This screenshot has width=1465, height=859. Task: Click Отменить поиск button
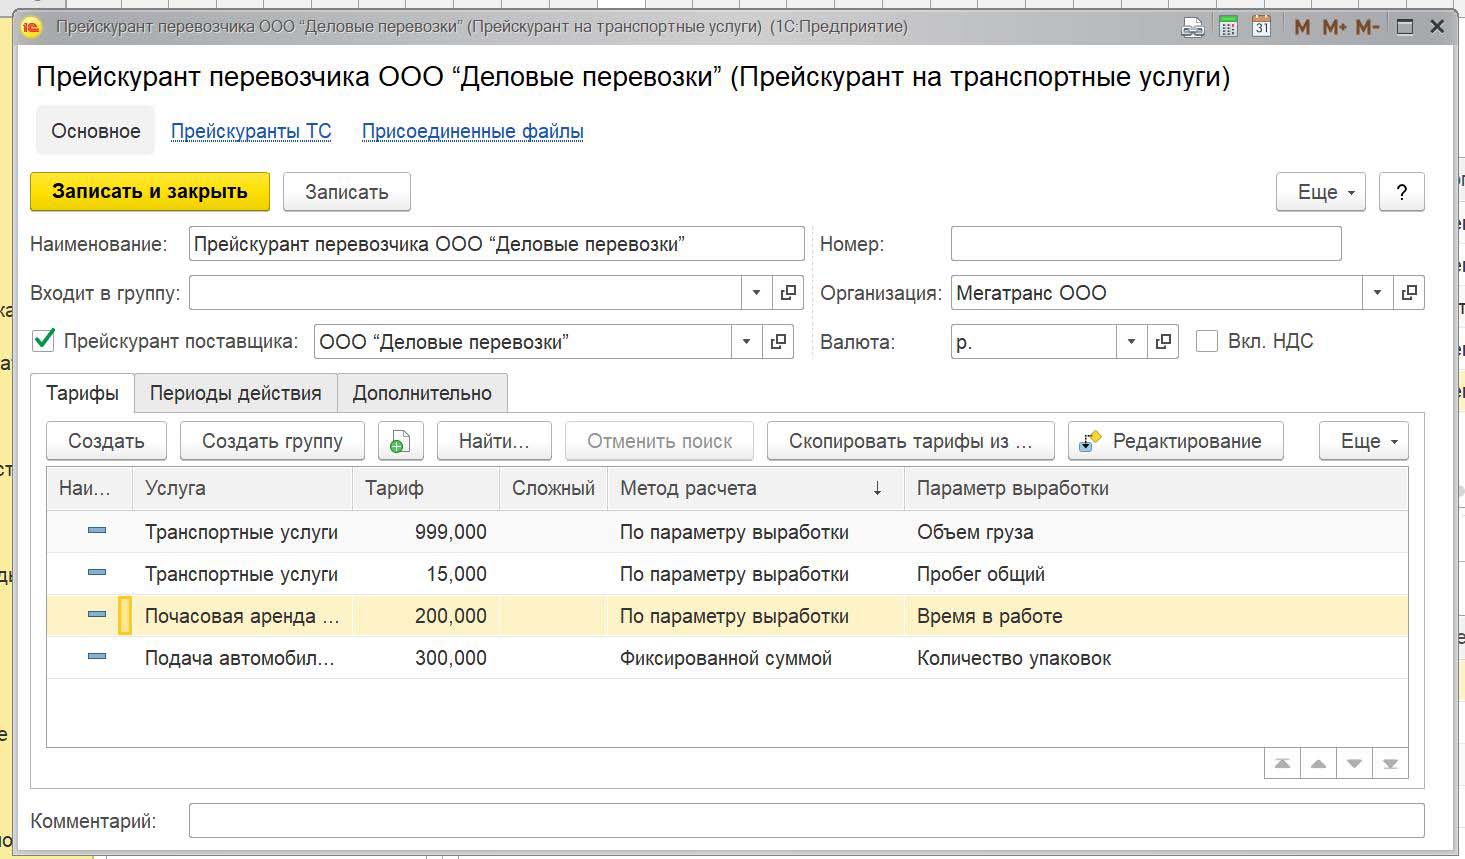tap(660, 441)
